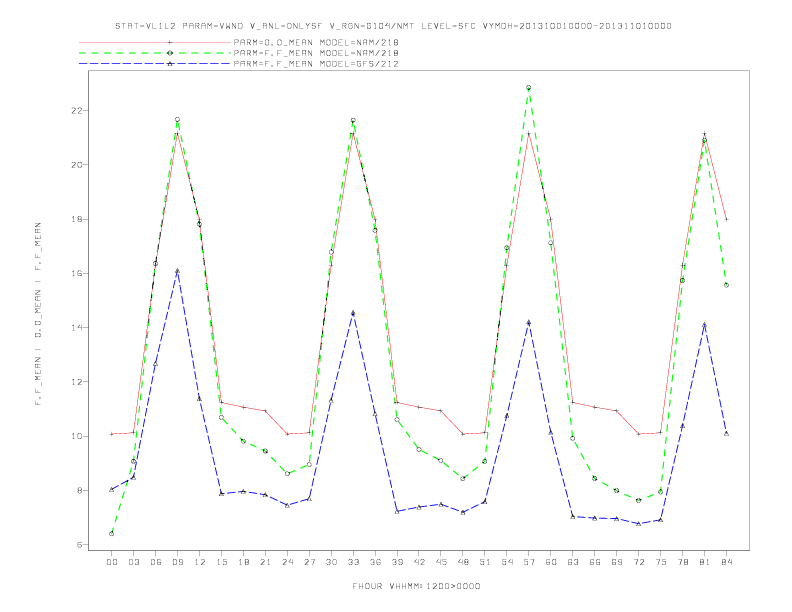Screen dimensions: 792x612
Task: Click x-axis tick label 15
Action: (x=221, y=562)
